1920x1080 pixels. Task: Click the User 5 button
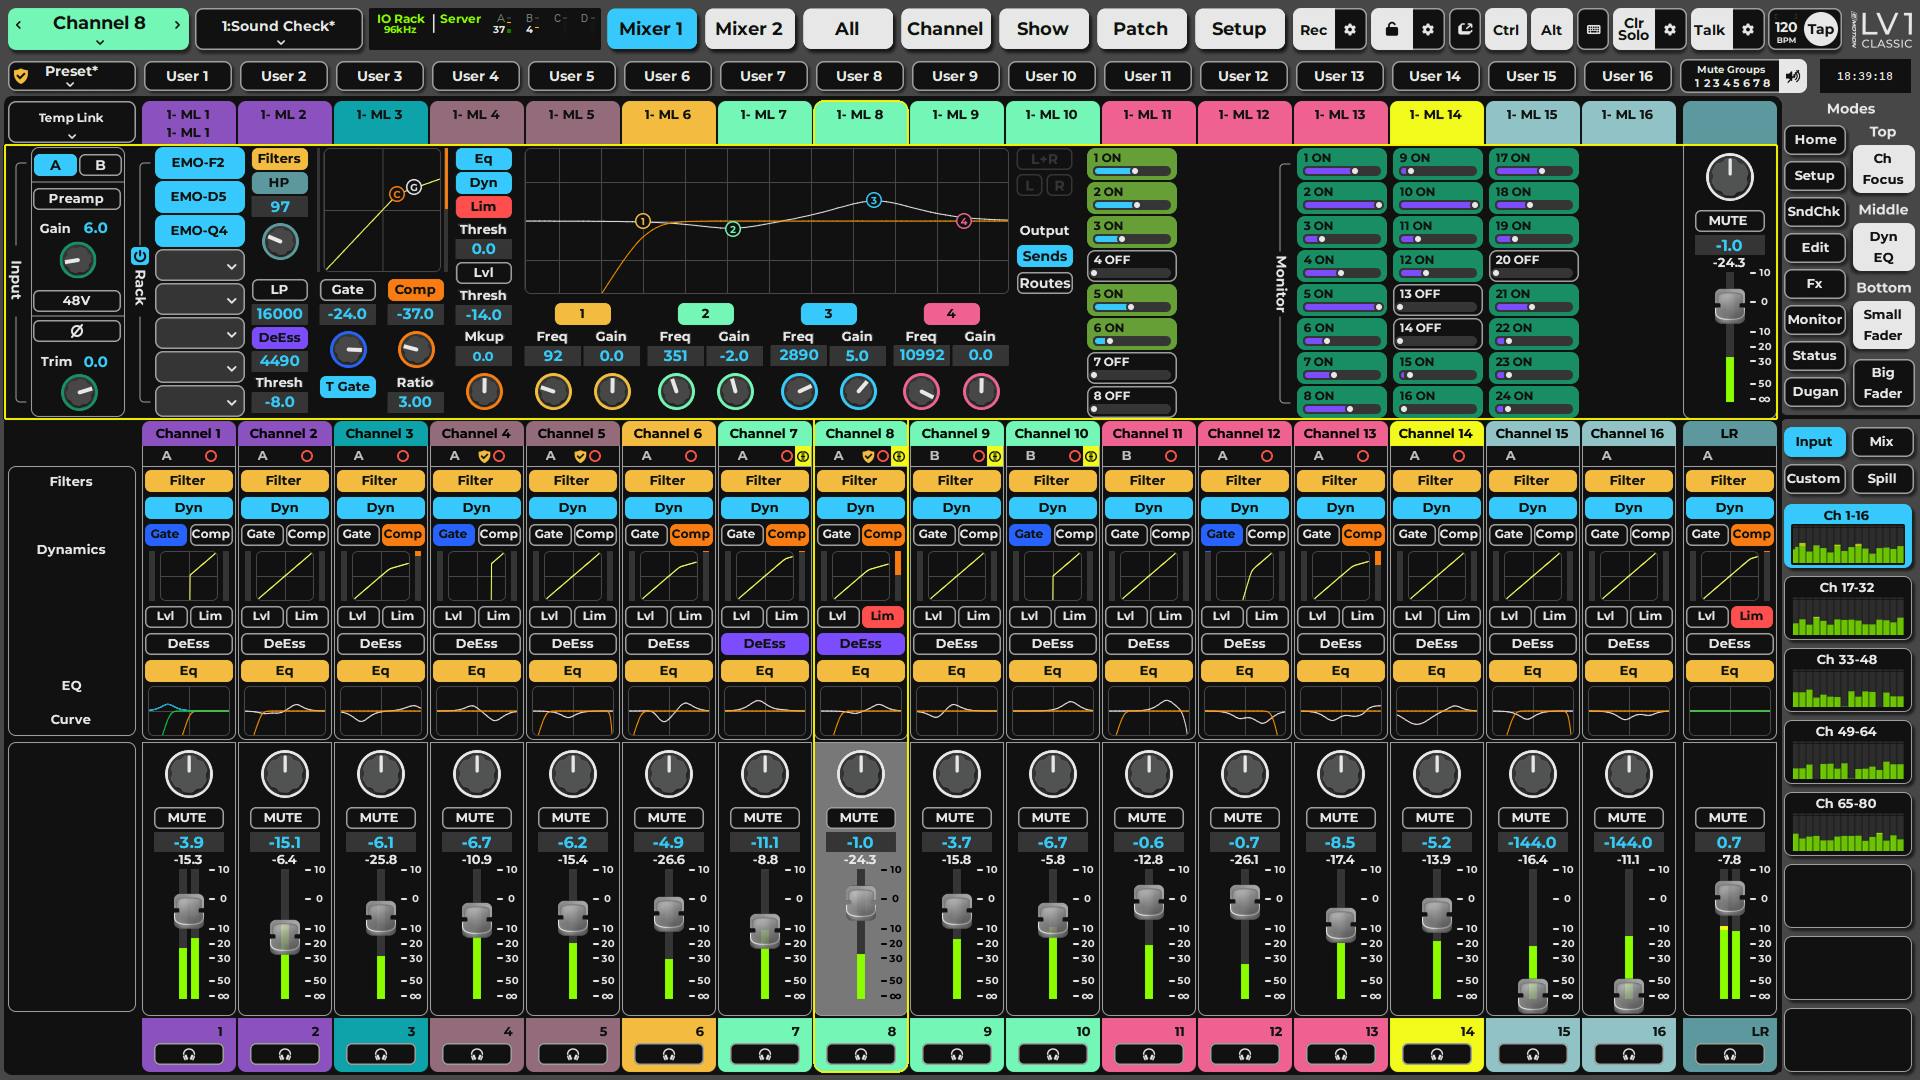click(x=571, y=76)
